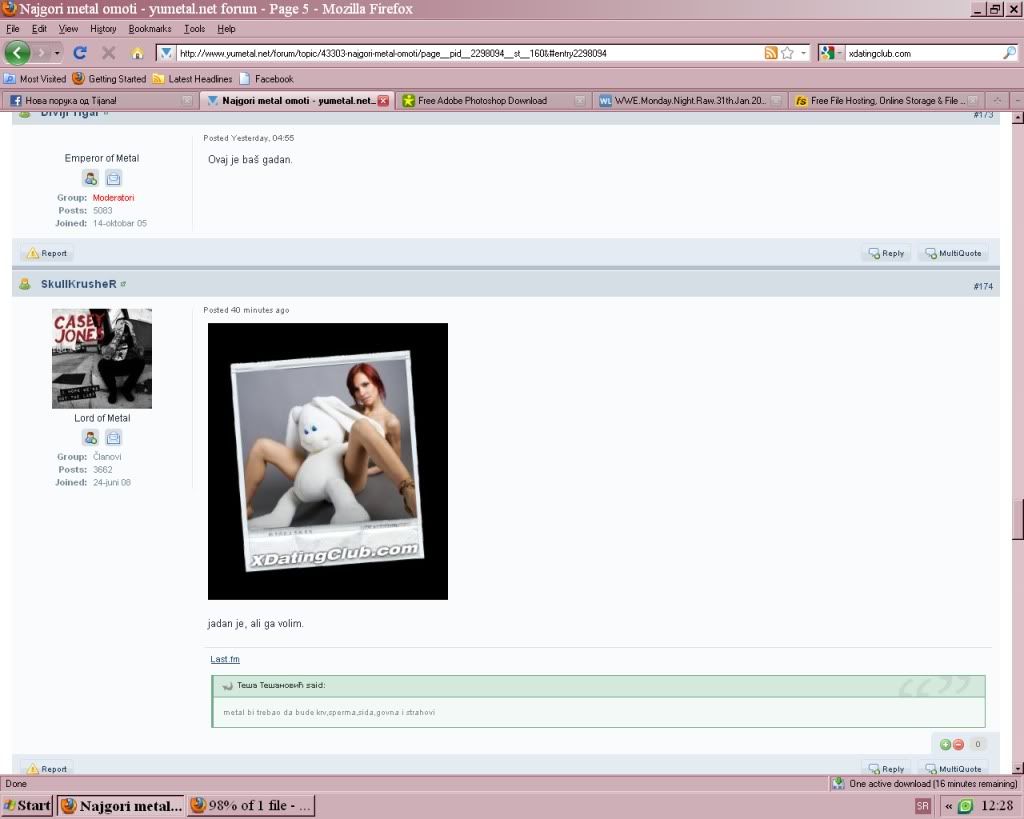Click the RSS feed icon in address bar
1024x819 pixels.
771,53
